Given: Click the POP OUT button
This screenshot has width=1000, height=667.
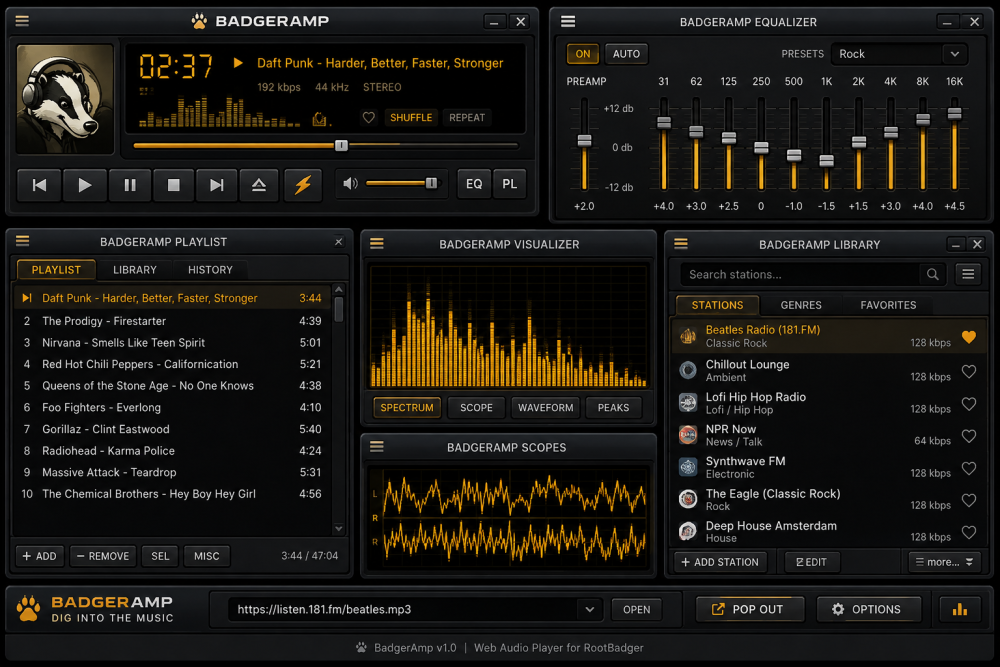Looking at the screenshot, I should 749,610.
